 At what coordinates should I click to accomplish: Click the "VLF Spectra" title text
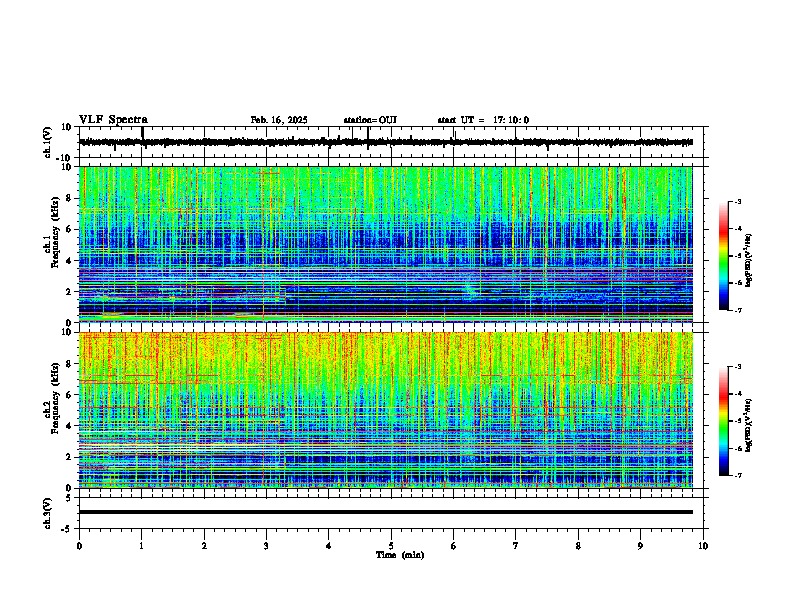[x=113, y=120]
